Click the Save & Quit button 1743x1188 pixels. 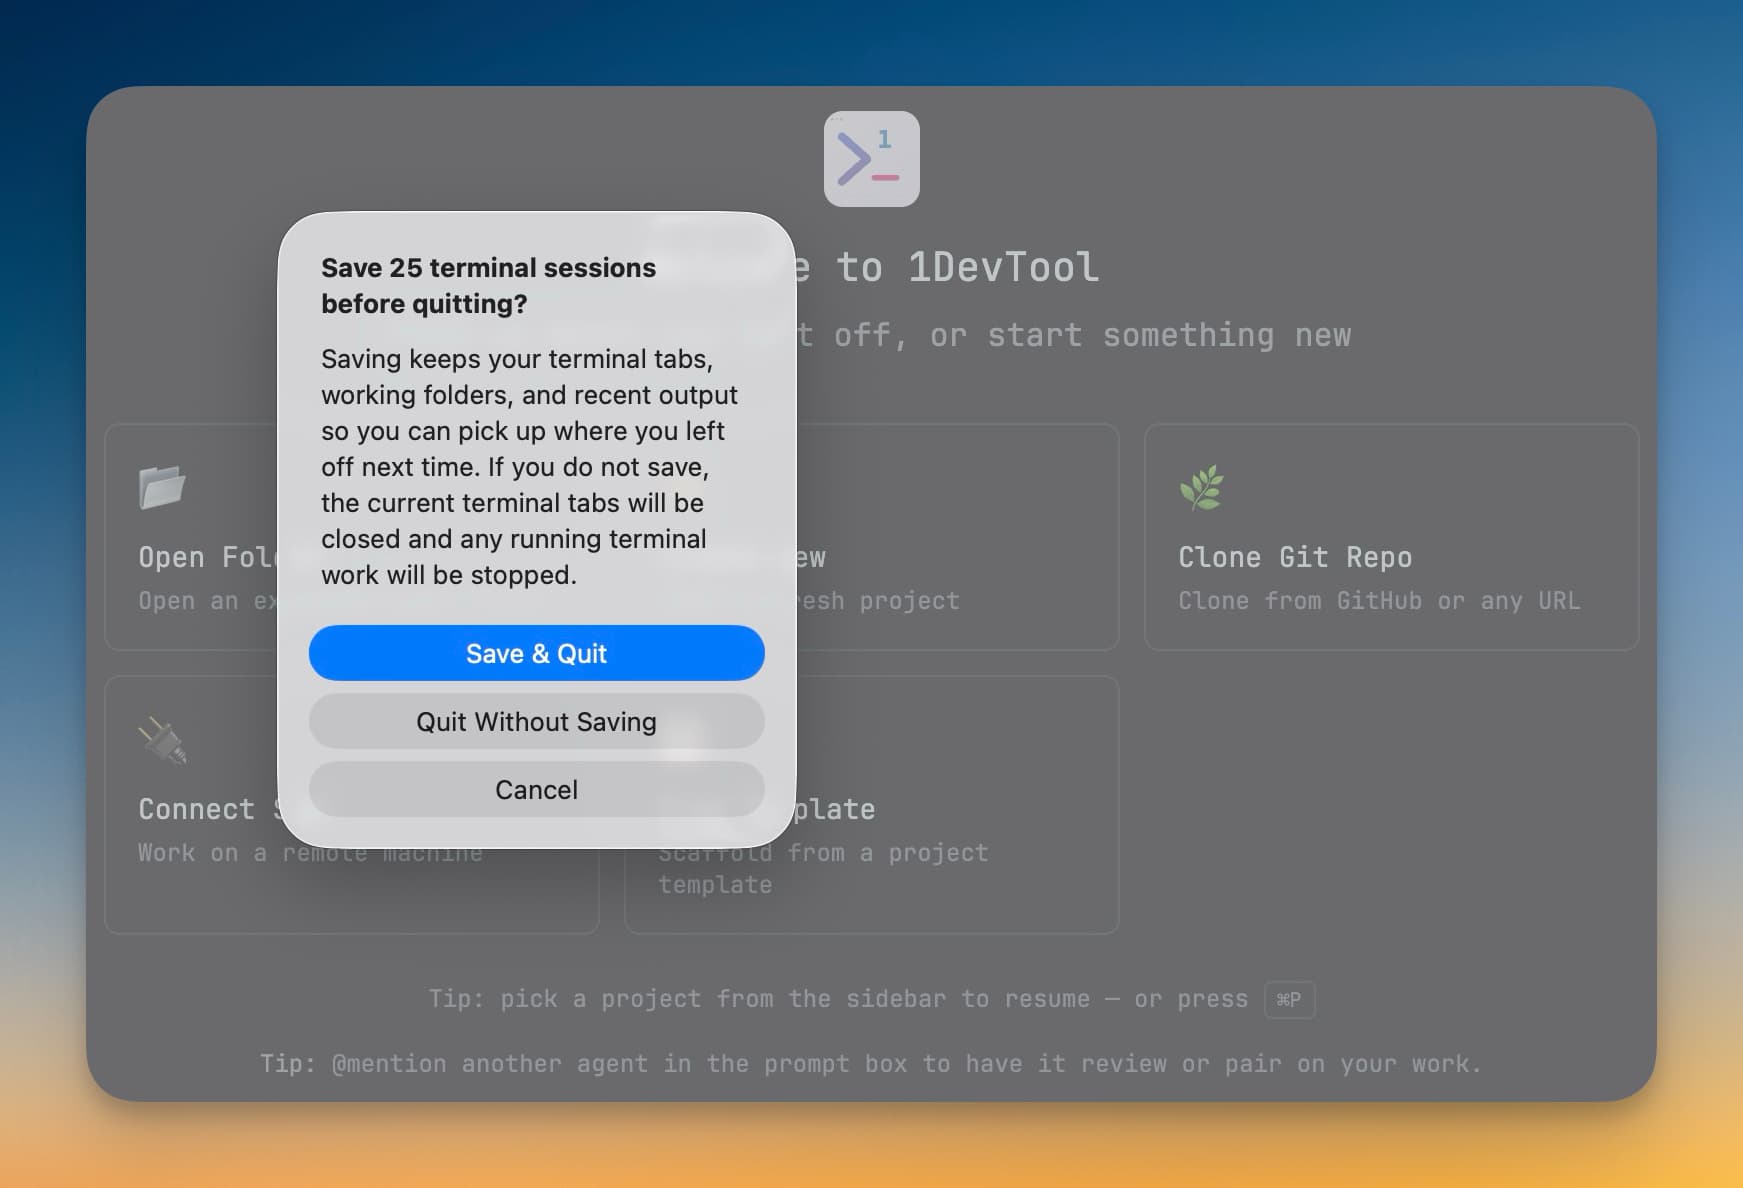click(536, 653)
